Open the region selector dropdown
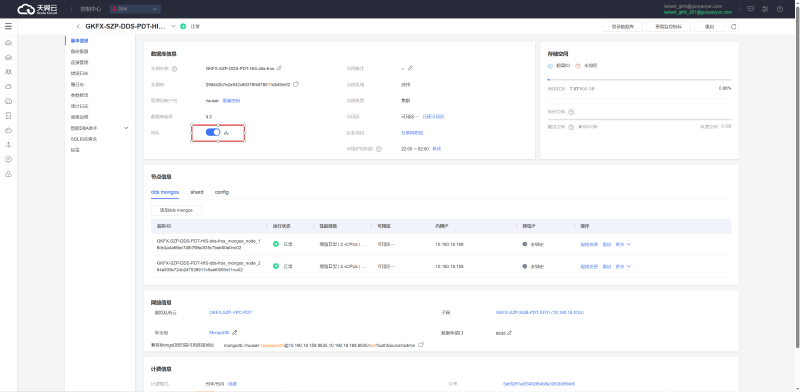 point(135,9)
